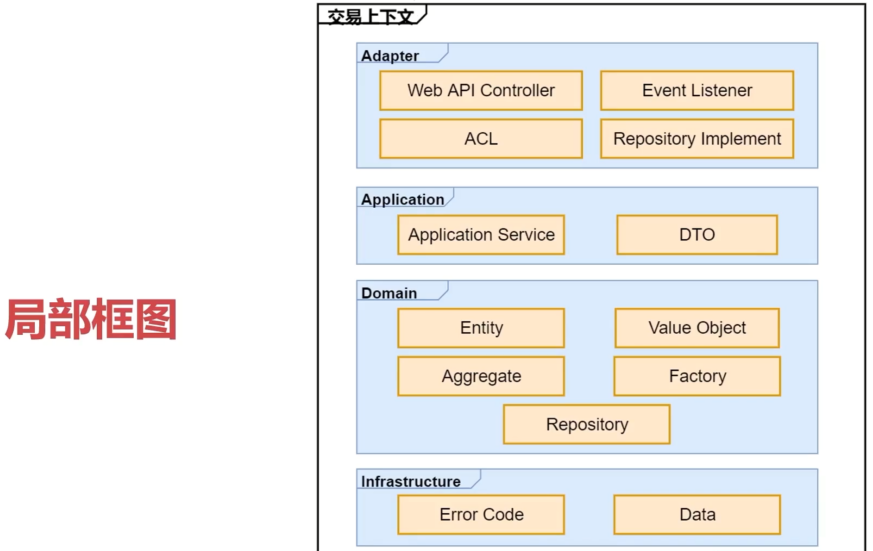Click the 交易上下文 frame title
The height and width of the screenshot is (551, 873).
[370, 16]
